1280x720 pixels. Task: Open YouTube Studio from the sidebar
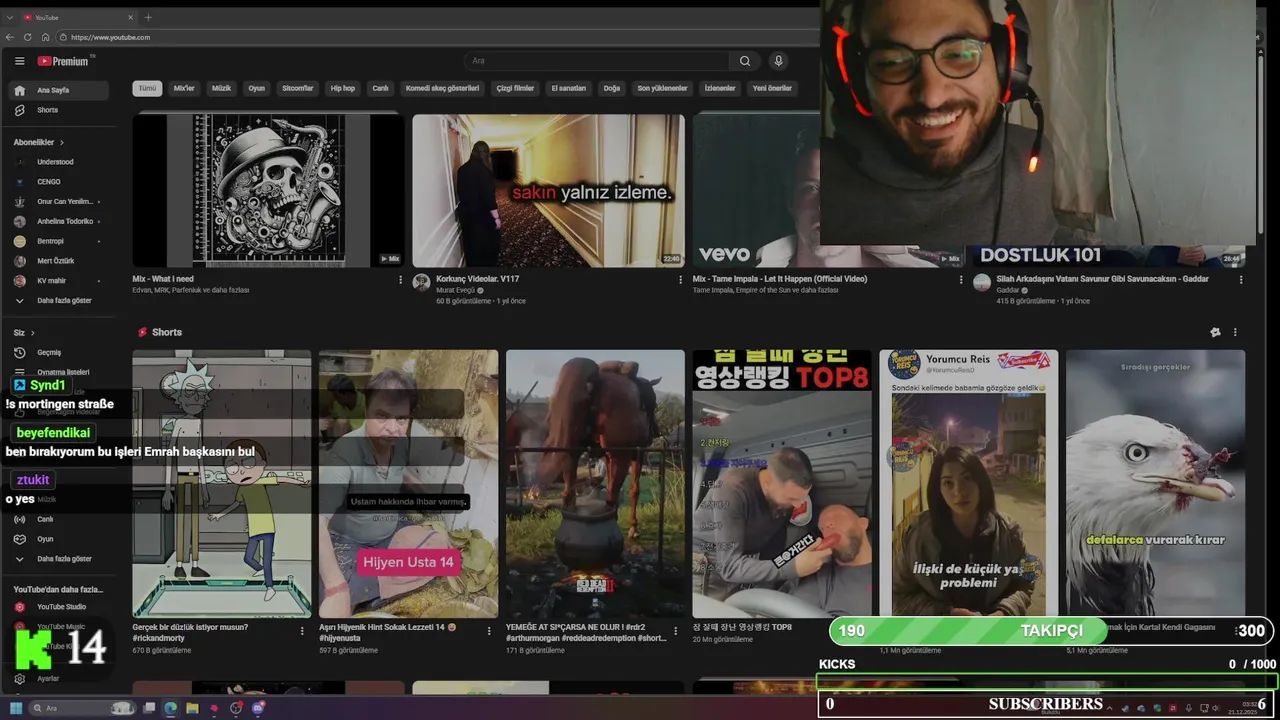point(59,607)
